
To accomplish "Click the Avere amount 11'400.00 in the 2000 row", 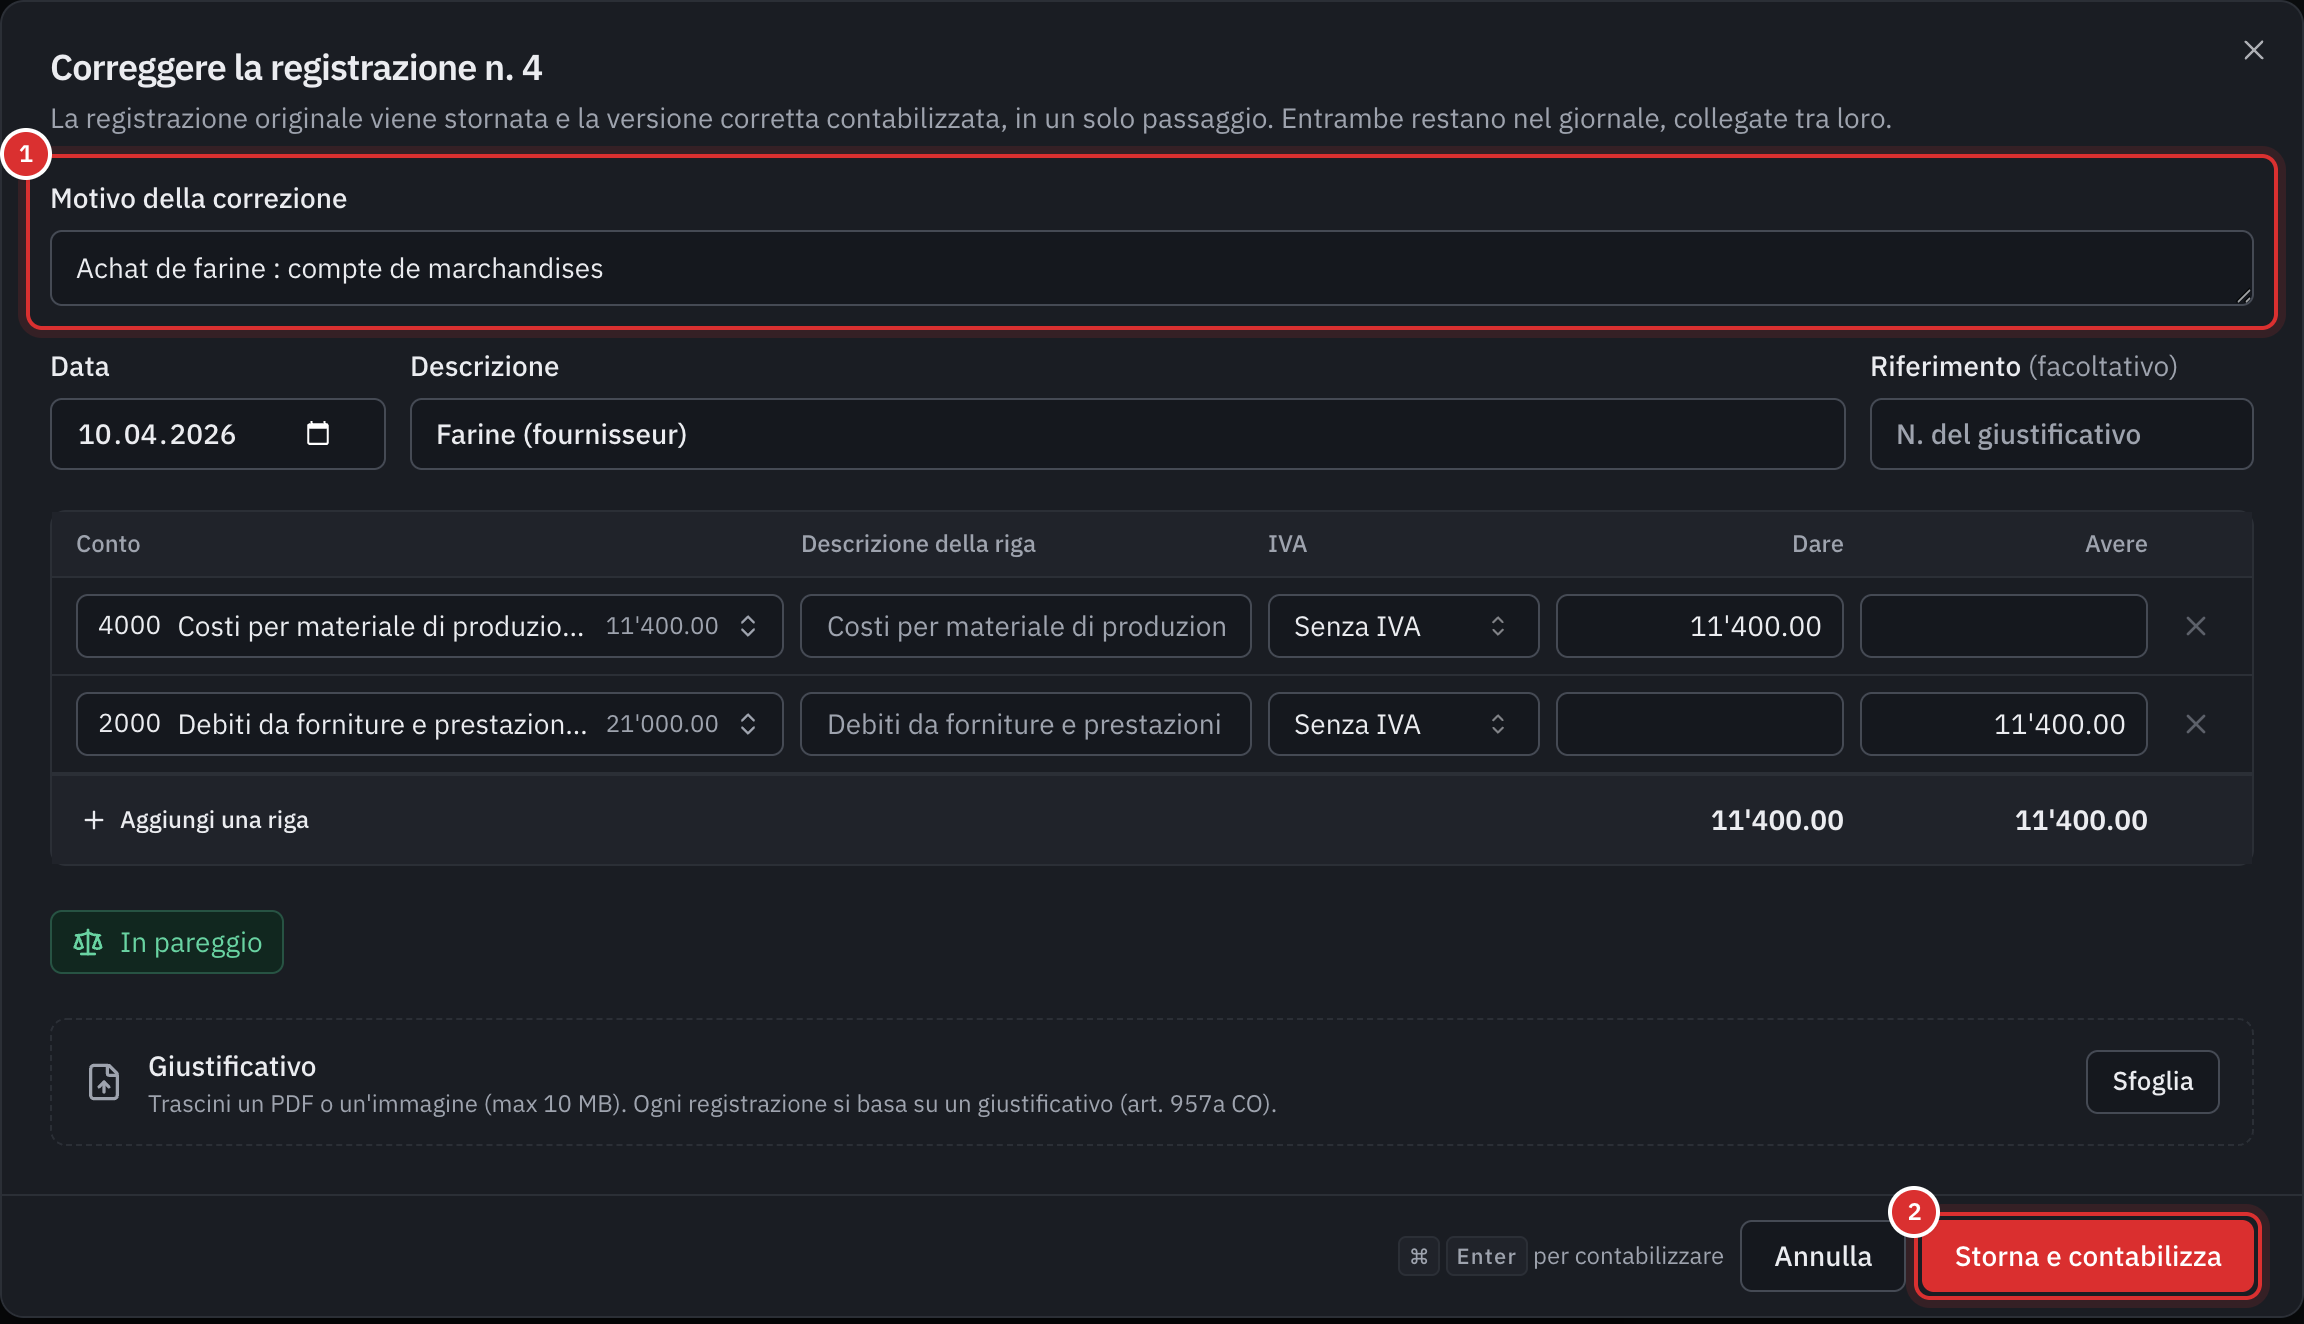I will pyautogui.click(x=2003, y=724).
